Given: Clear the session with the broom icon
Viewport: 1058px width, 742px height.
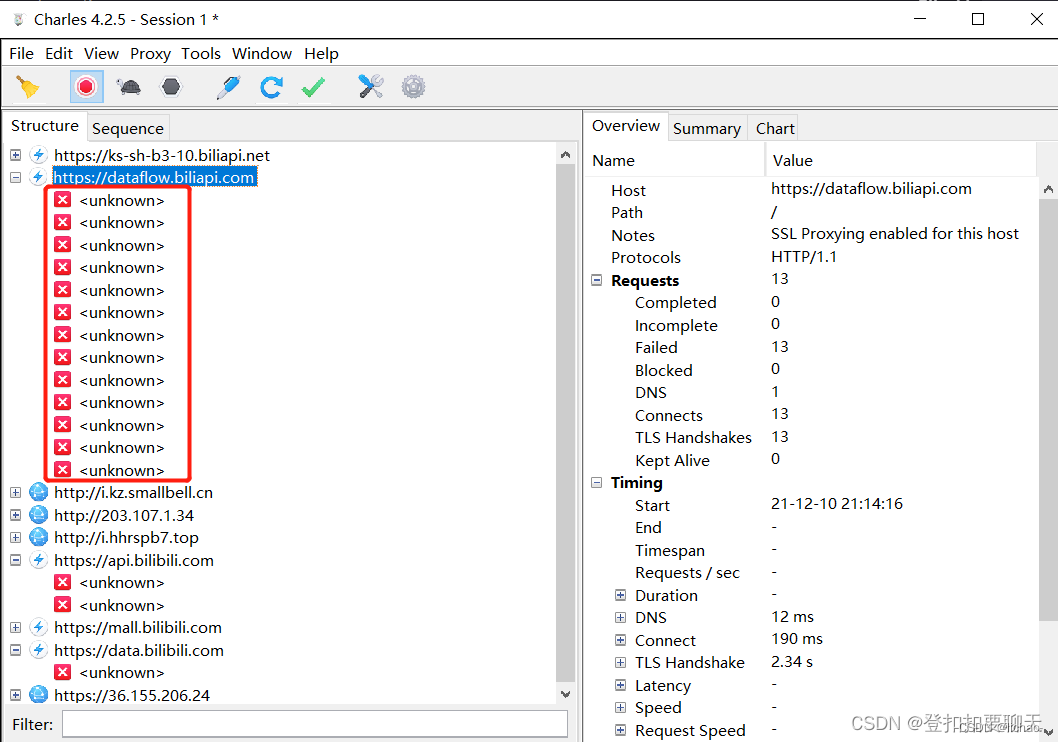Looking at the screenshot, I should tap(28, 87).
